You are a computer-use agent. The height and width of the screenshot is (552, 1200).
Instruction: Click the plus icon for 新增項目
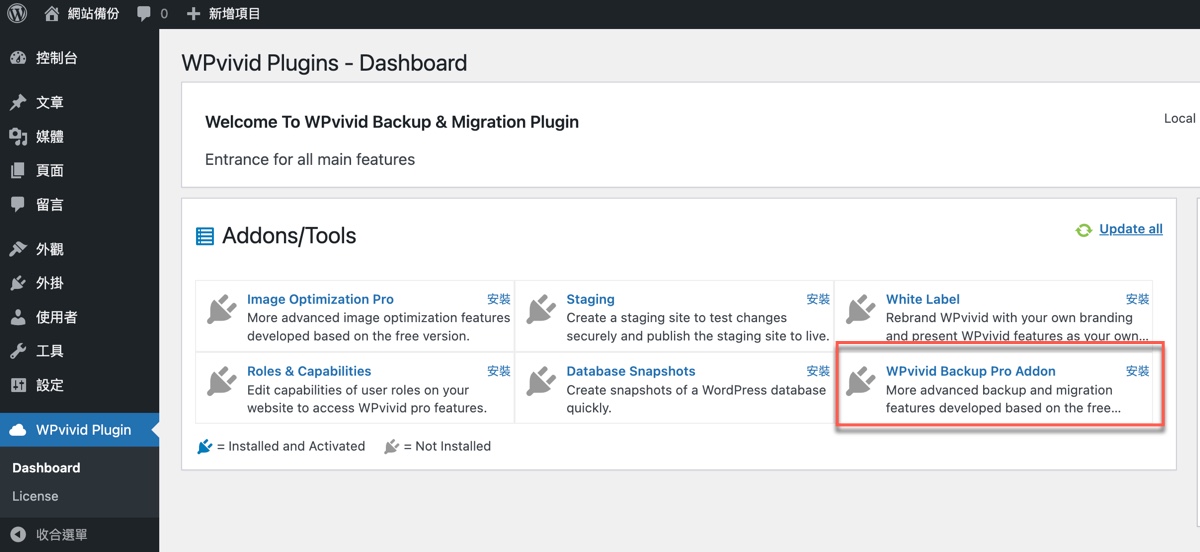click(194, 14)
